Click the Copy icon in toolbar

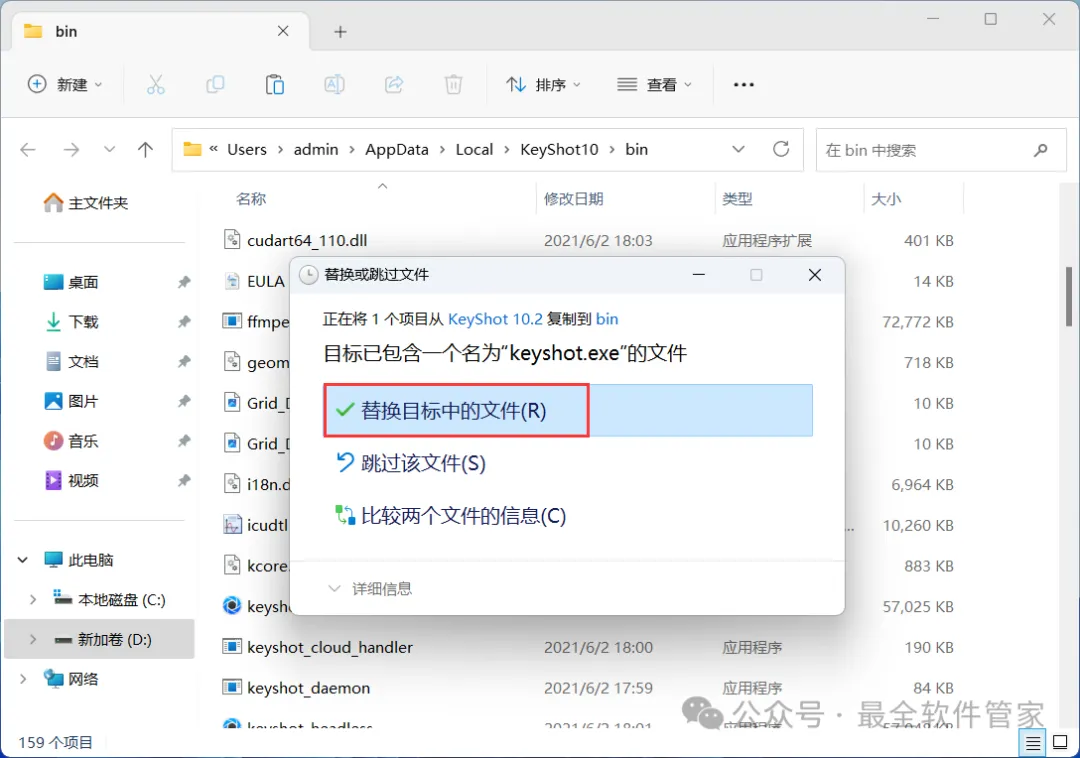[216, 85]
